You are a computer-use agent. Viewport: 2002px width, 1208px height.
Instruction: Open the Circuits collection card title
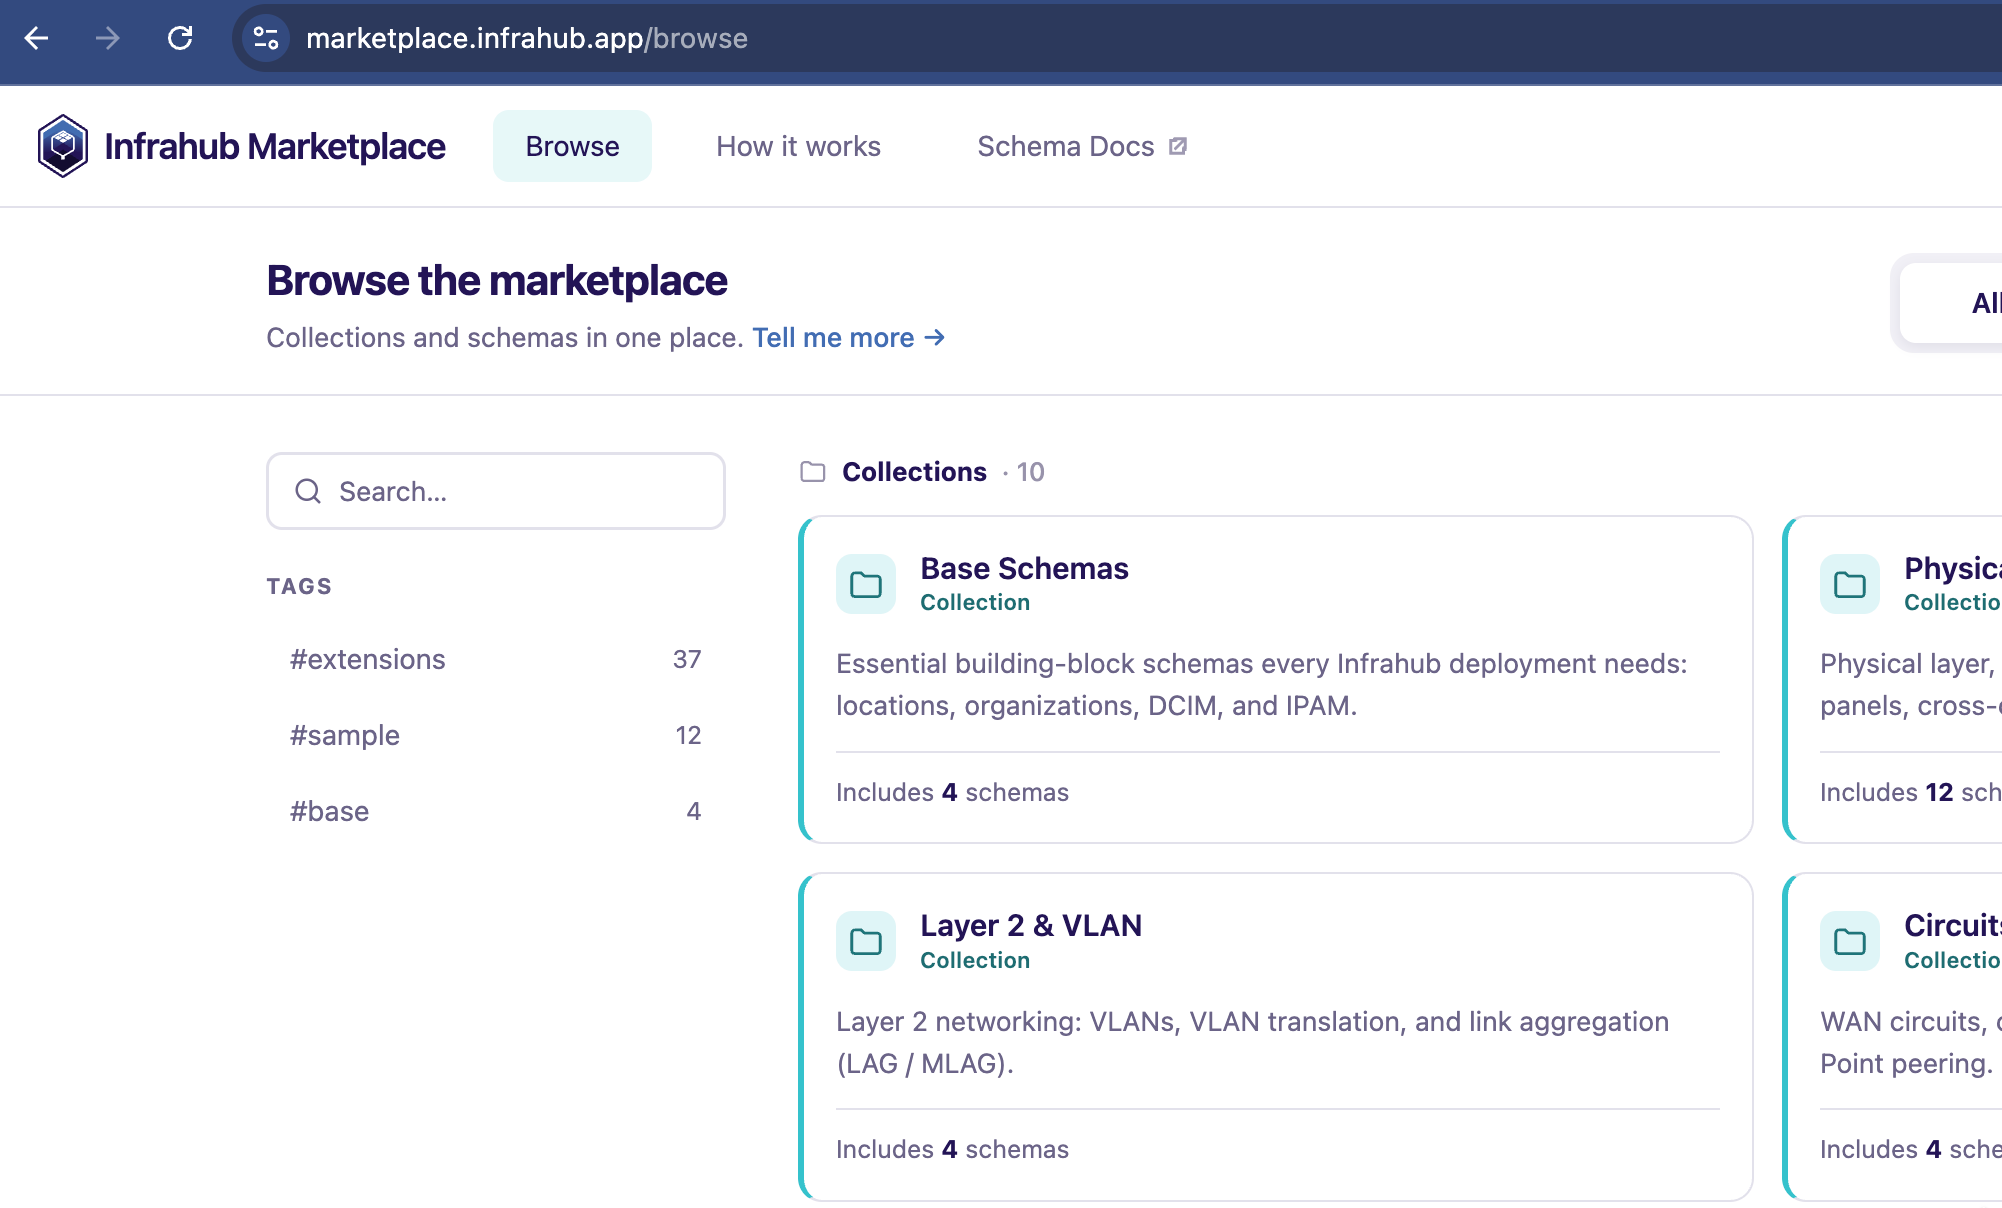1953,925
